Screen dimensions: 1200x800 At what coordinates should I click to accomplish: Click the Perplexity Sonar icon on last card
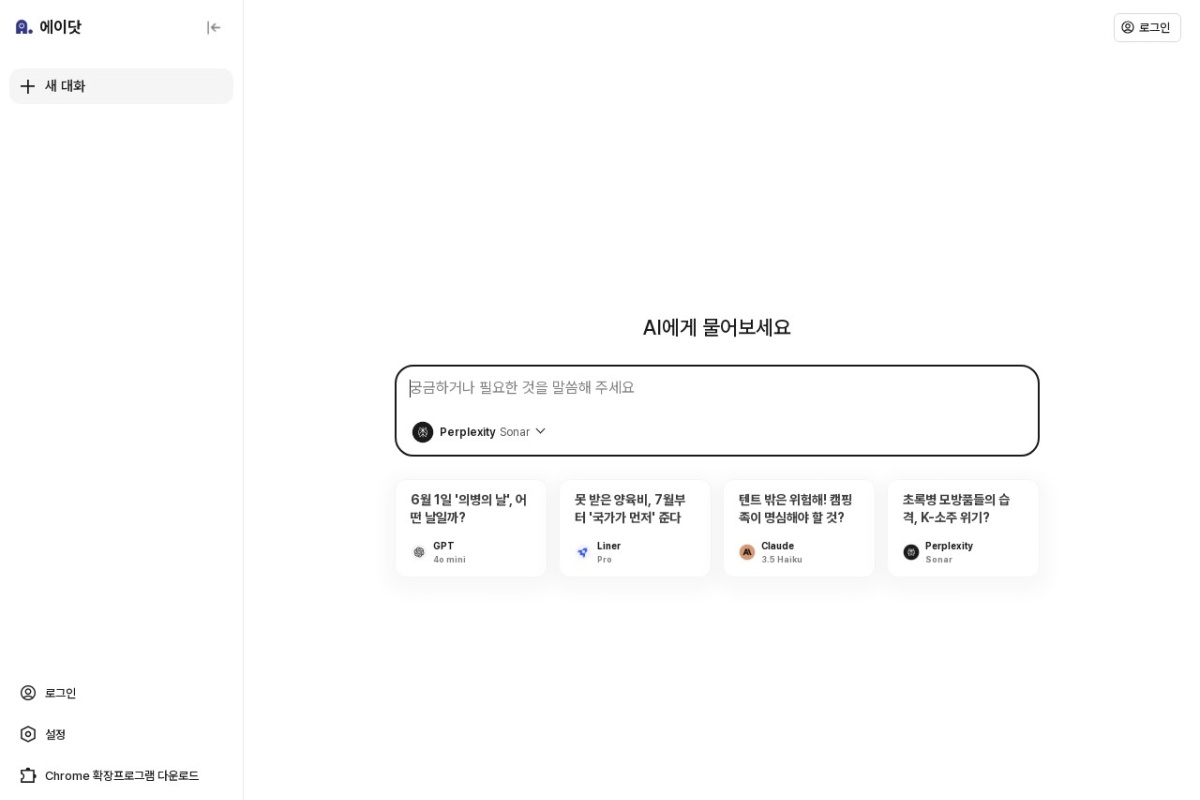[x=911, y=552]
